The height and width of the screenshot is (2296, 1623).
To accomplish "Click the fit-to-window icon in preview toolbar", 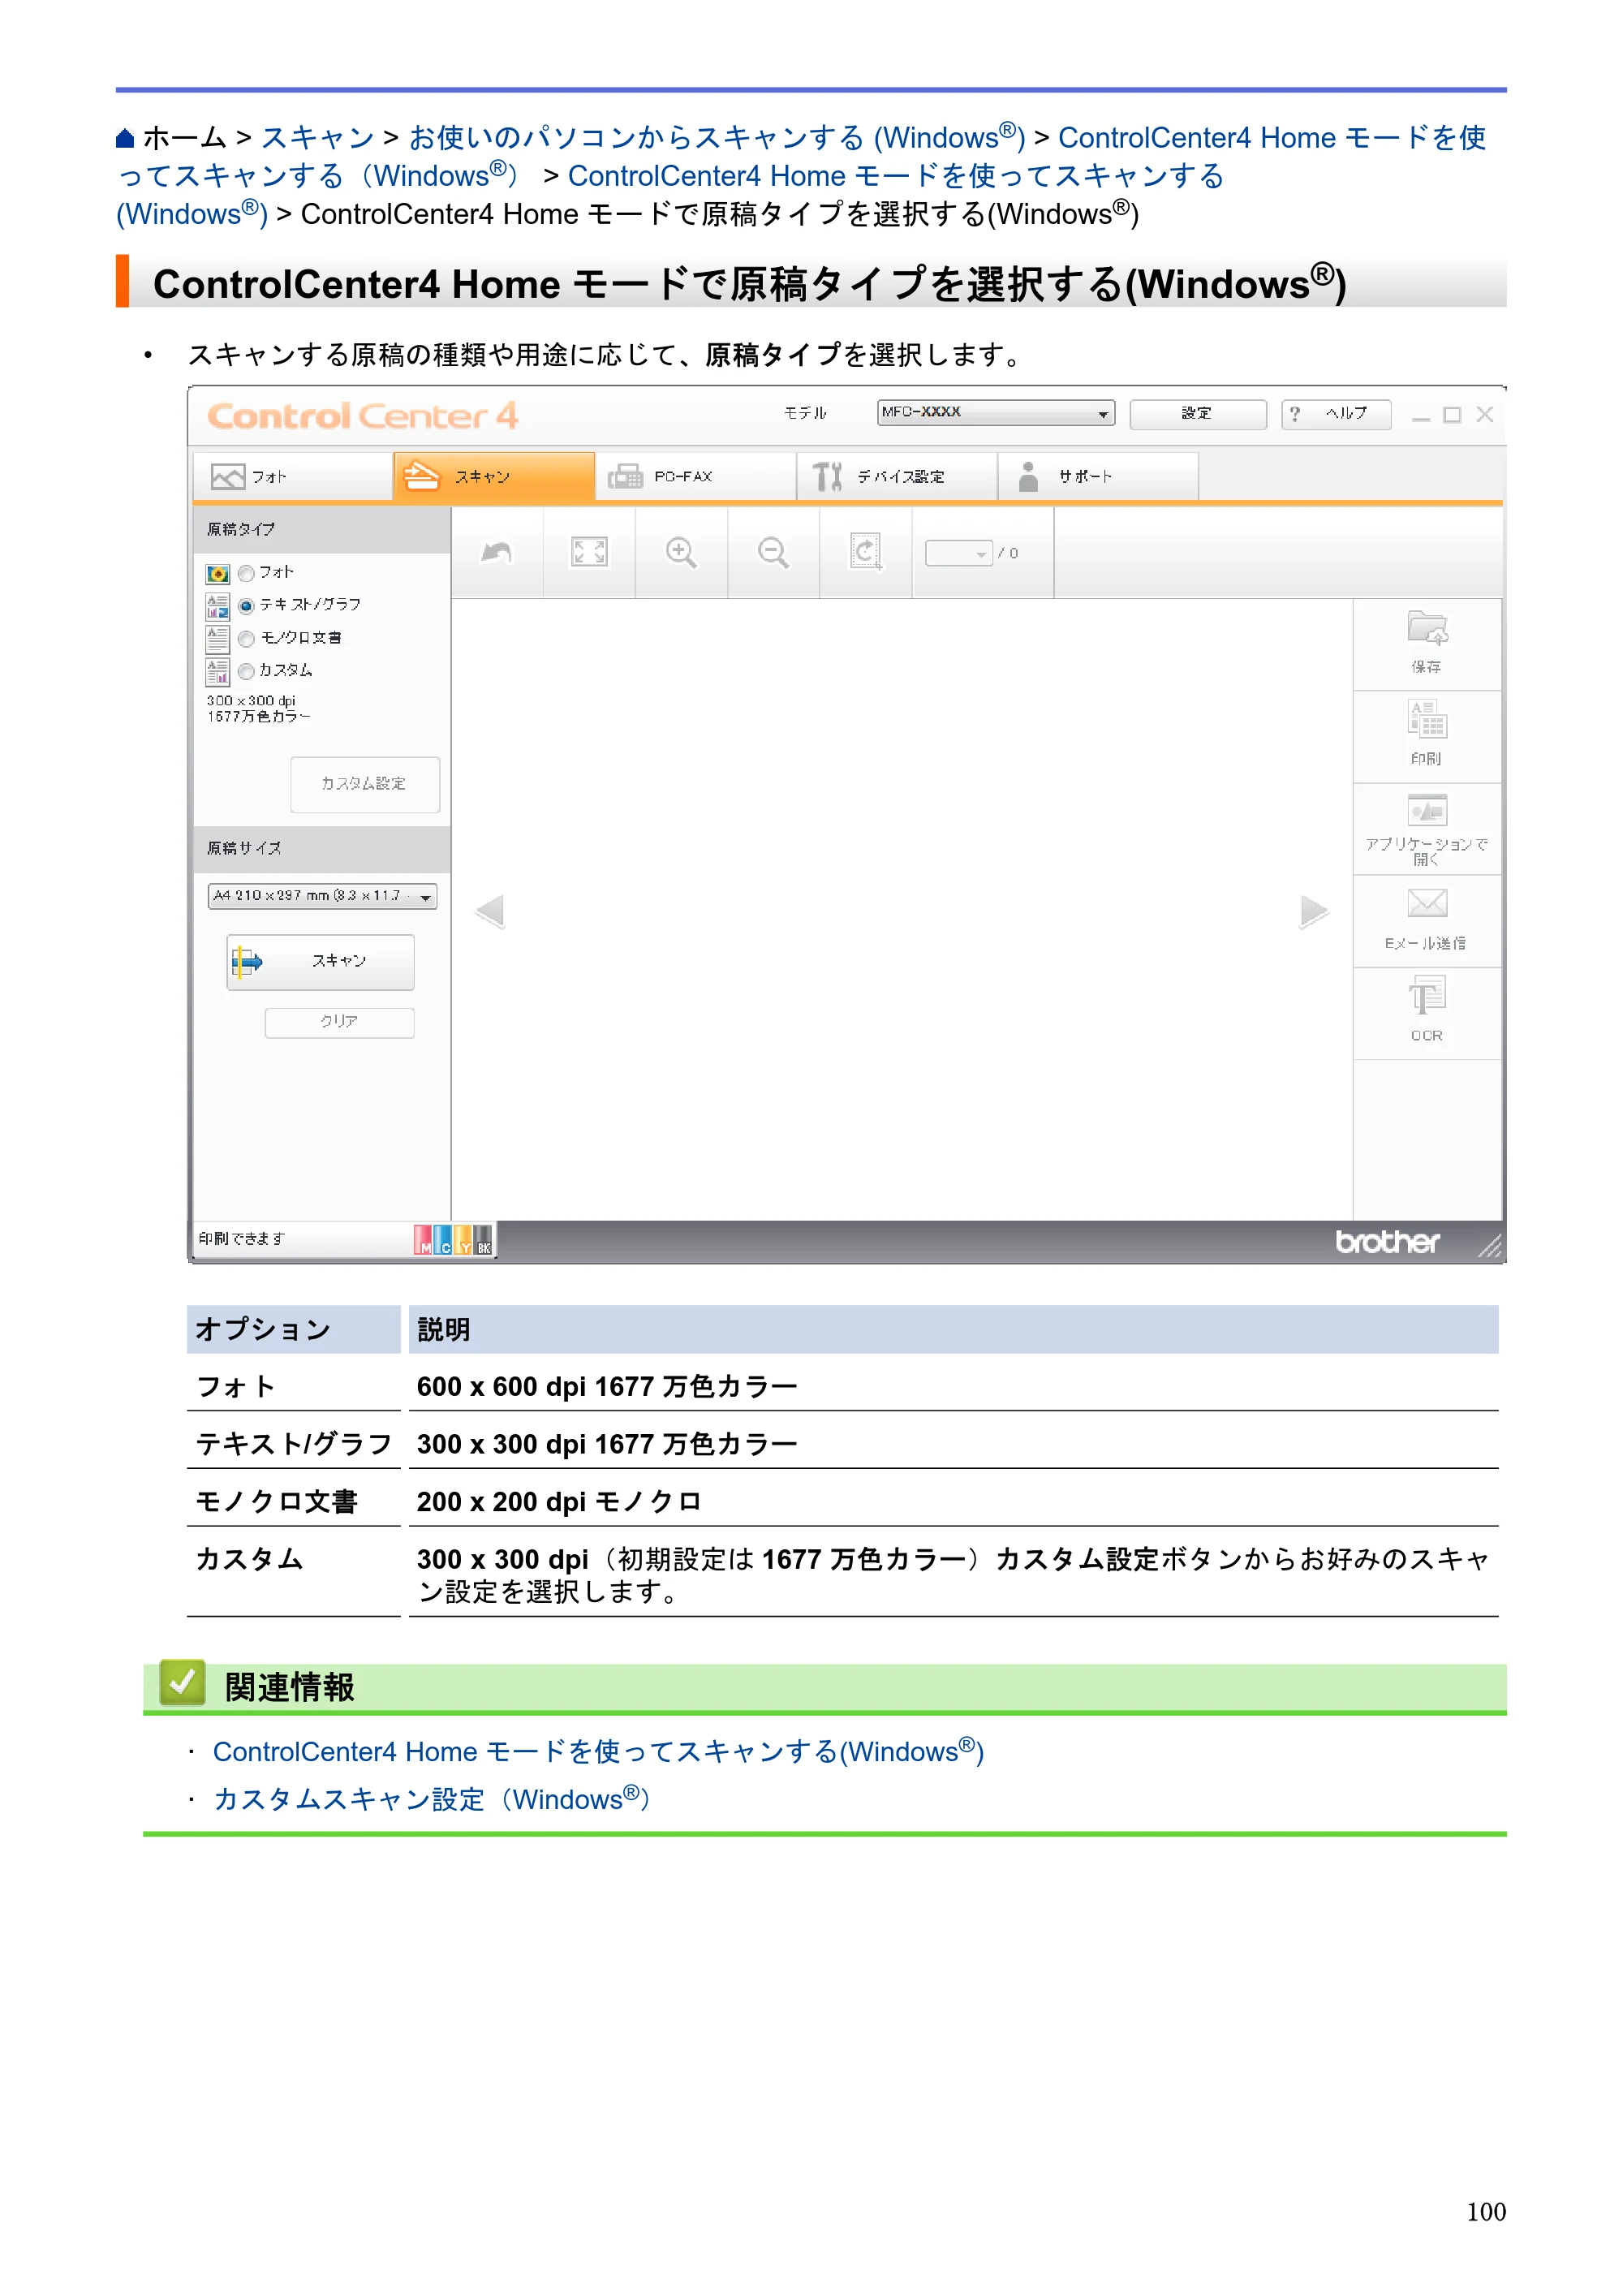I will (589, 552).
